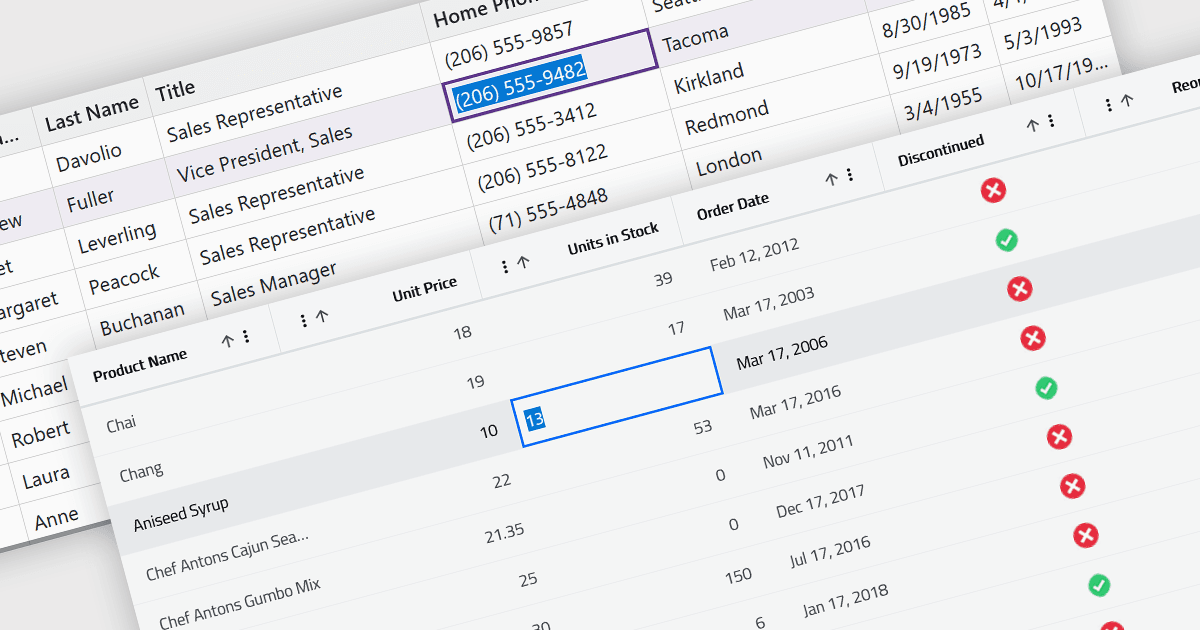Click the red discontinued mark in Chai row
1200x630 pixels.
[x=993, y=190]
